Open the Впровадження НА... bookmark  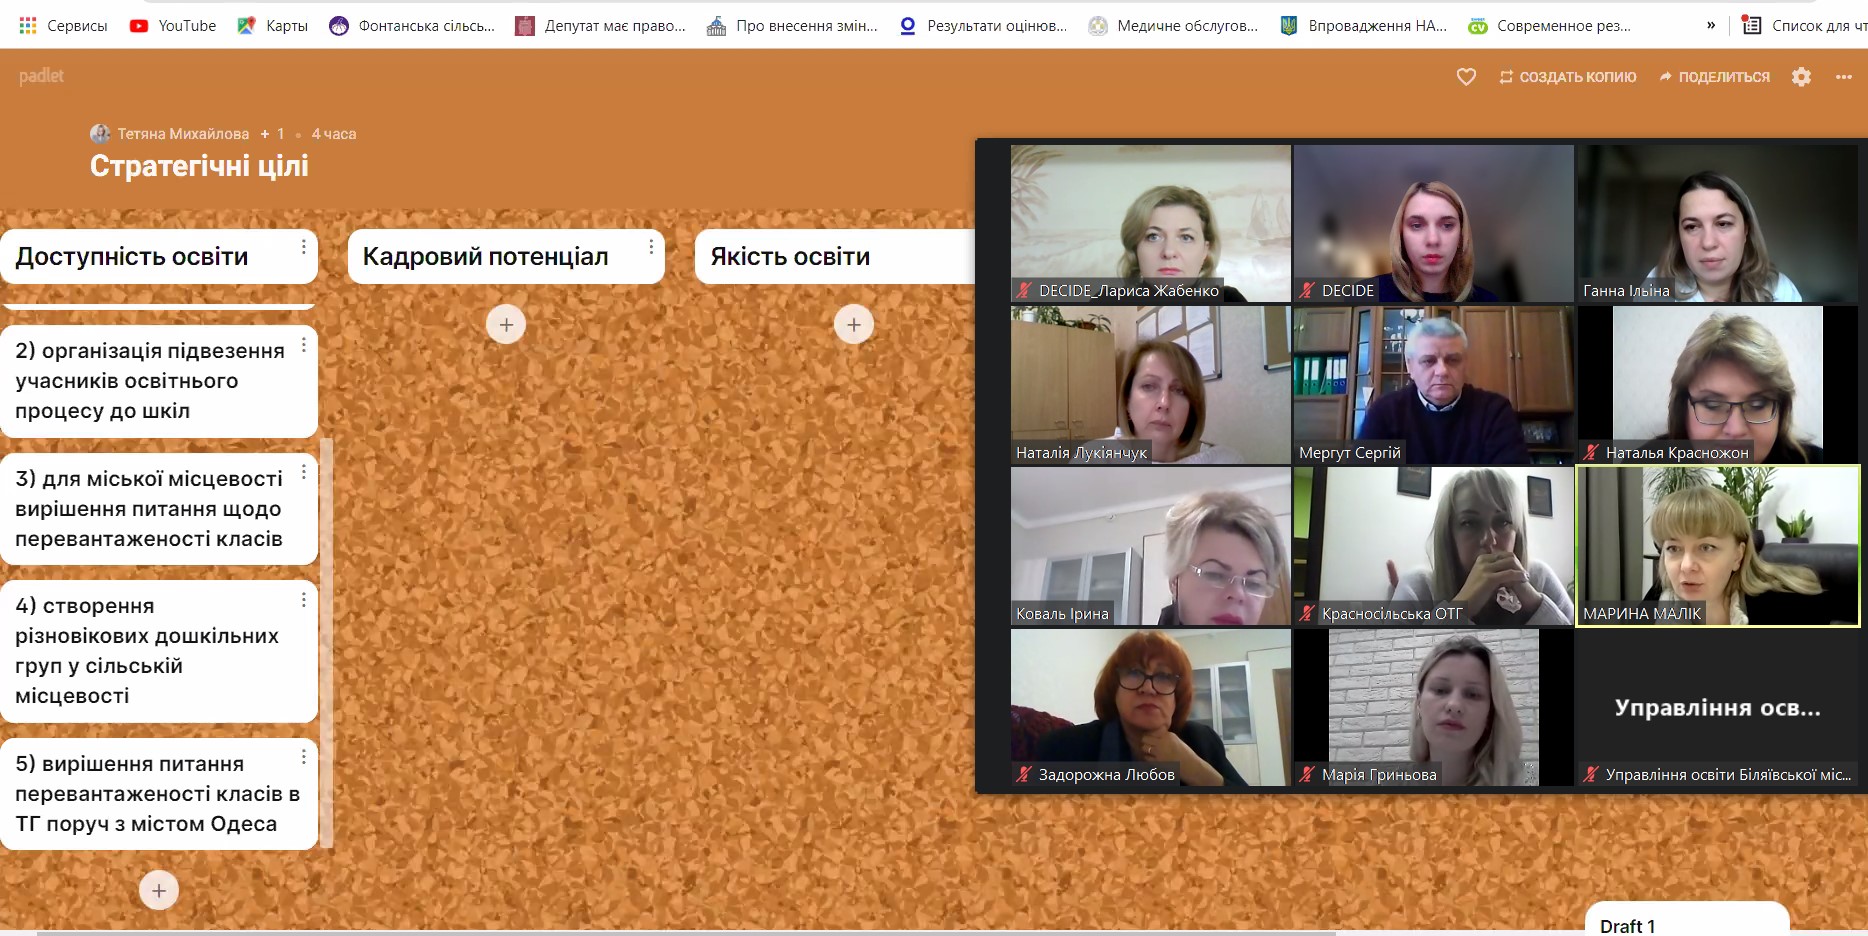point(1364,26)
